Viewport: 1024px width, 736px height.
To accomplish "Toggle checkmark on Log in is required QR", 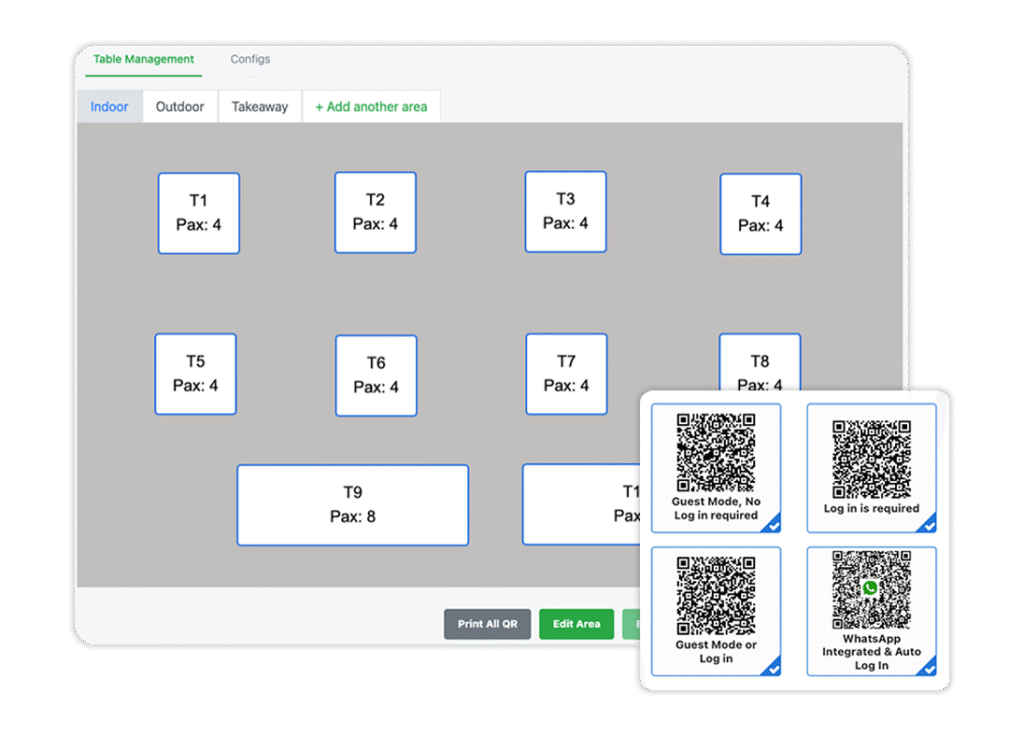I will tap(928, 523).
